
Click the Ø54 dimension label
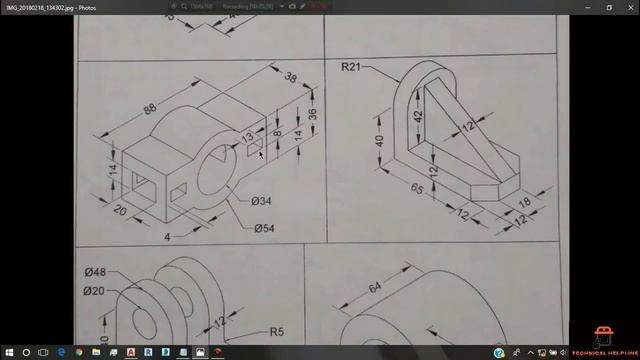click(x=264, y=228)
